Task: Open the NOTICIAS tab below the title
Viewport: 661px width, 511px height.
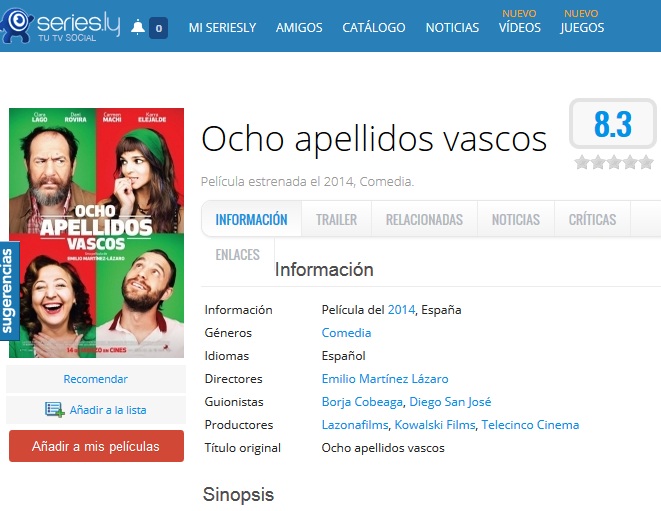Action: tap(516, 219)
